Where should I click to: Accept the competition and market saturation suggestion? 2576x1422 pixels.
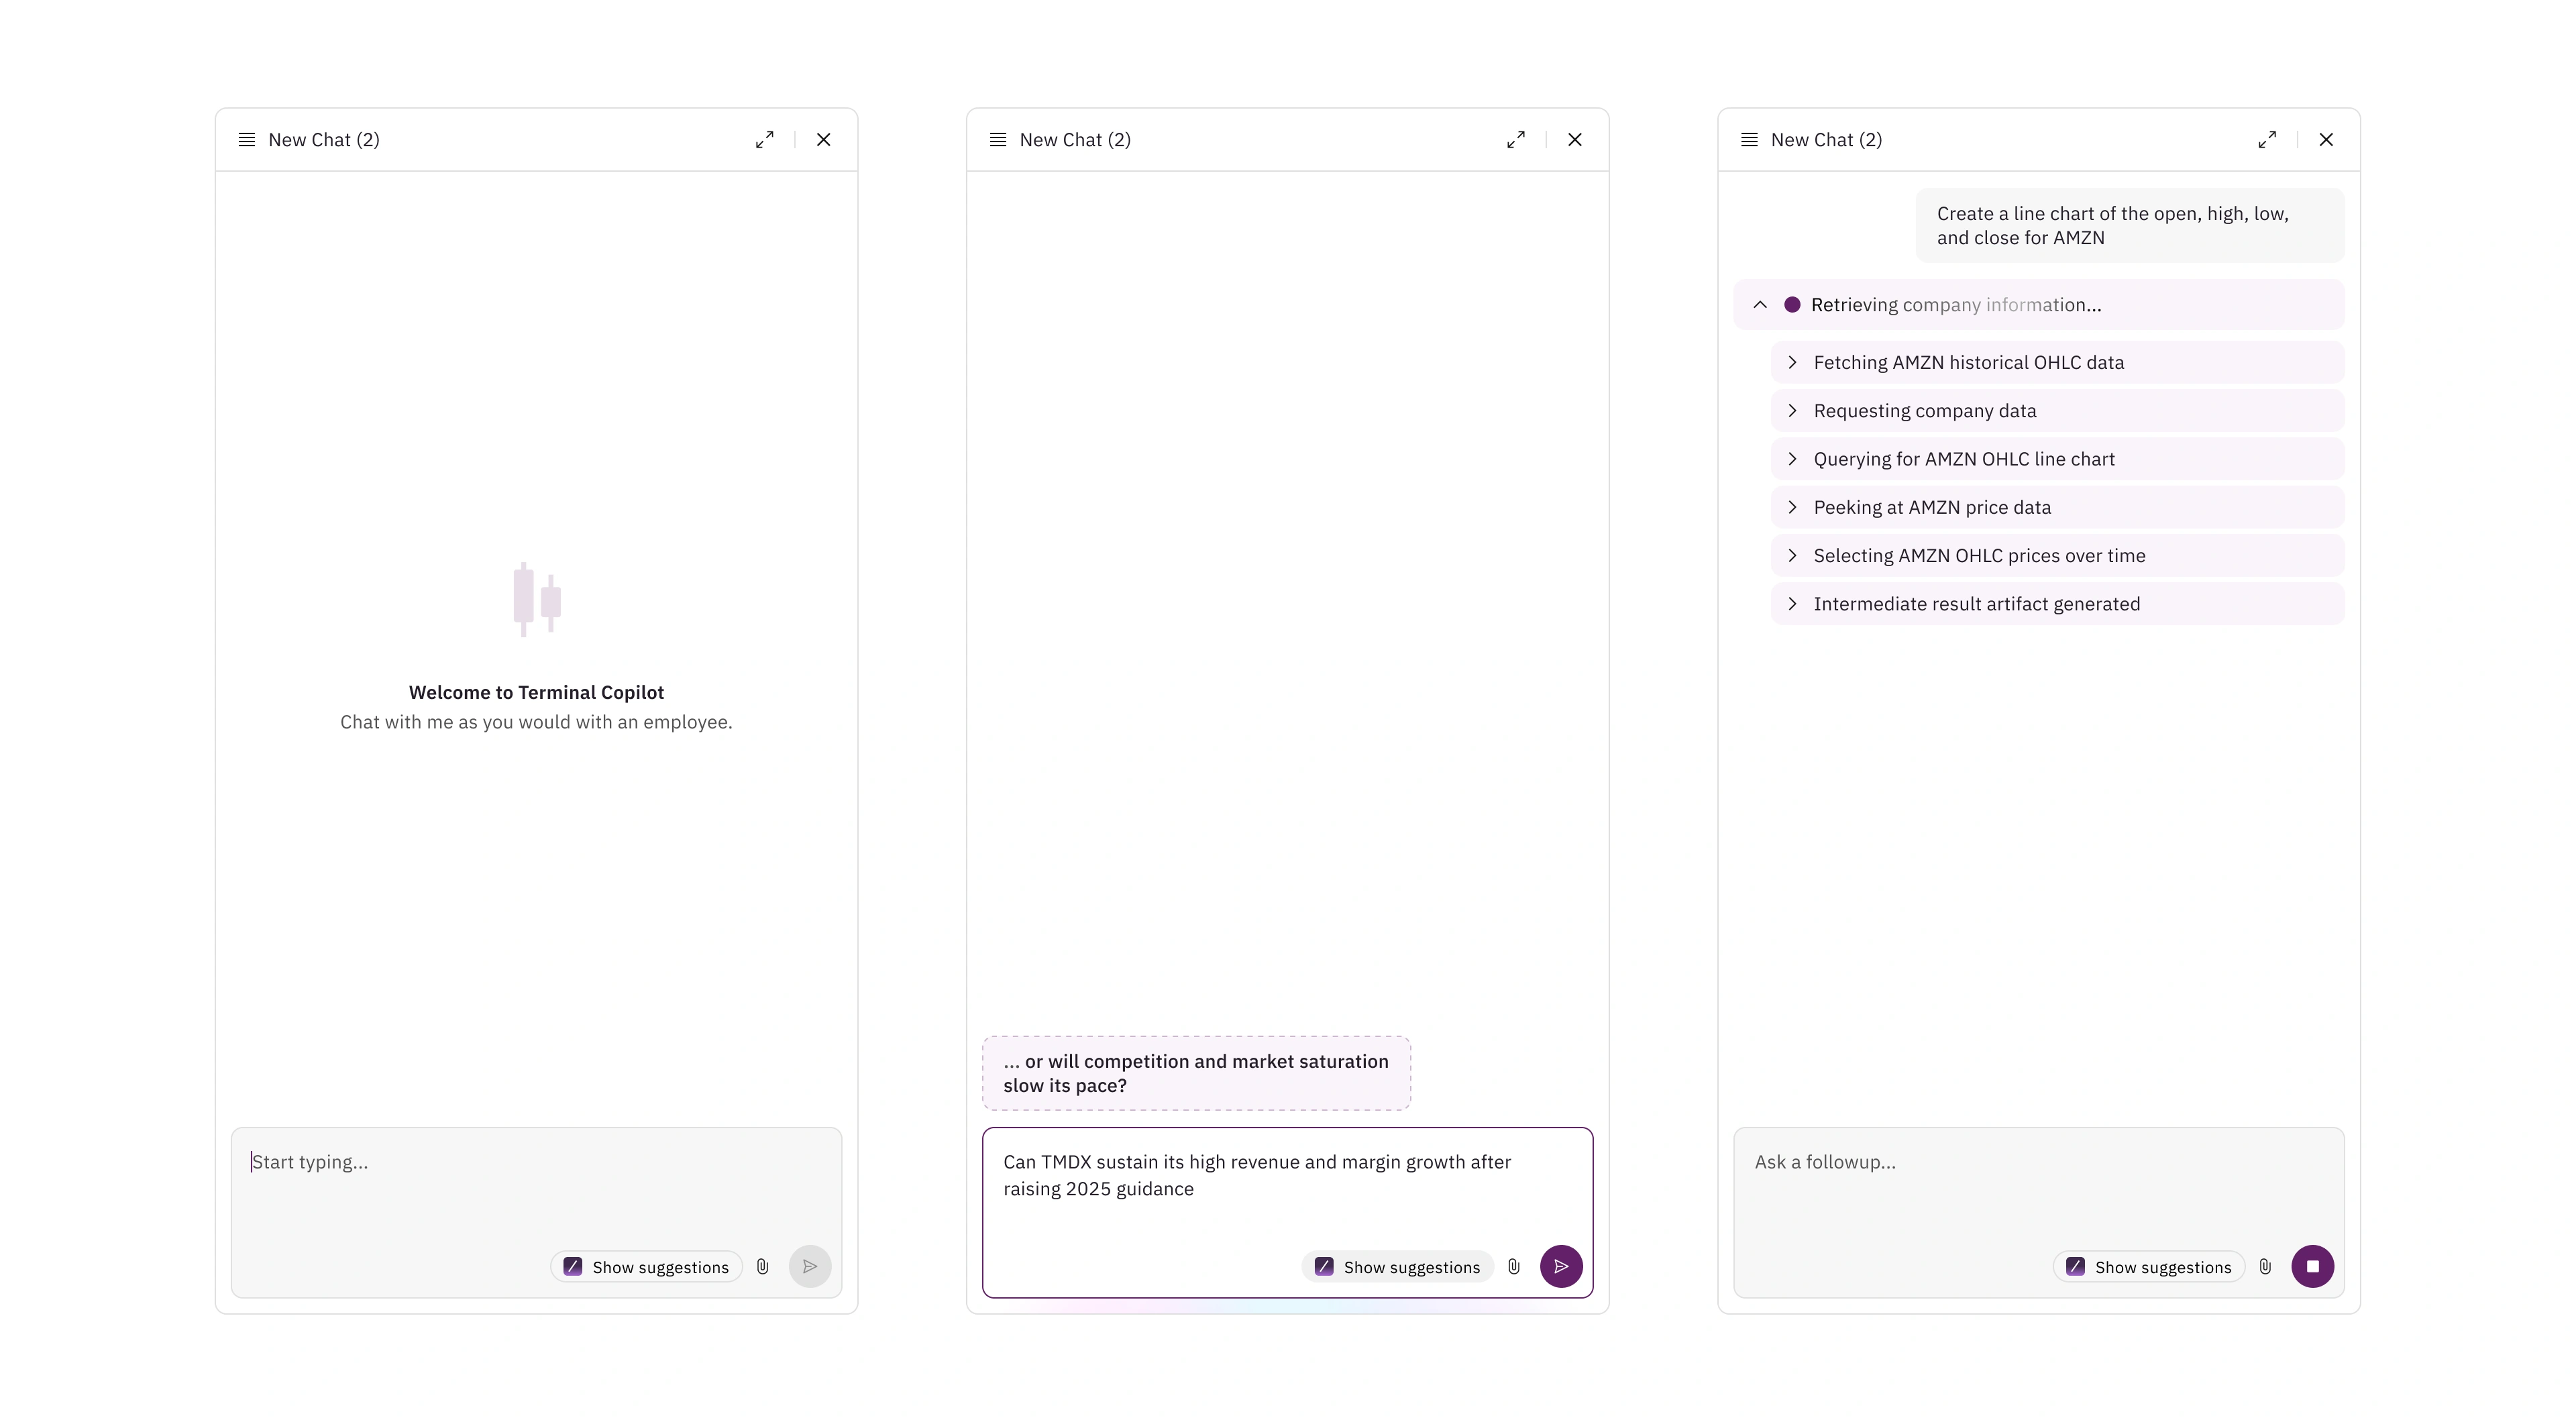click(1196, 1073)
